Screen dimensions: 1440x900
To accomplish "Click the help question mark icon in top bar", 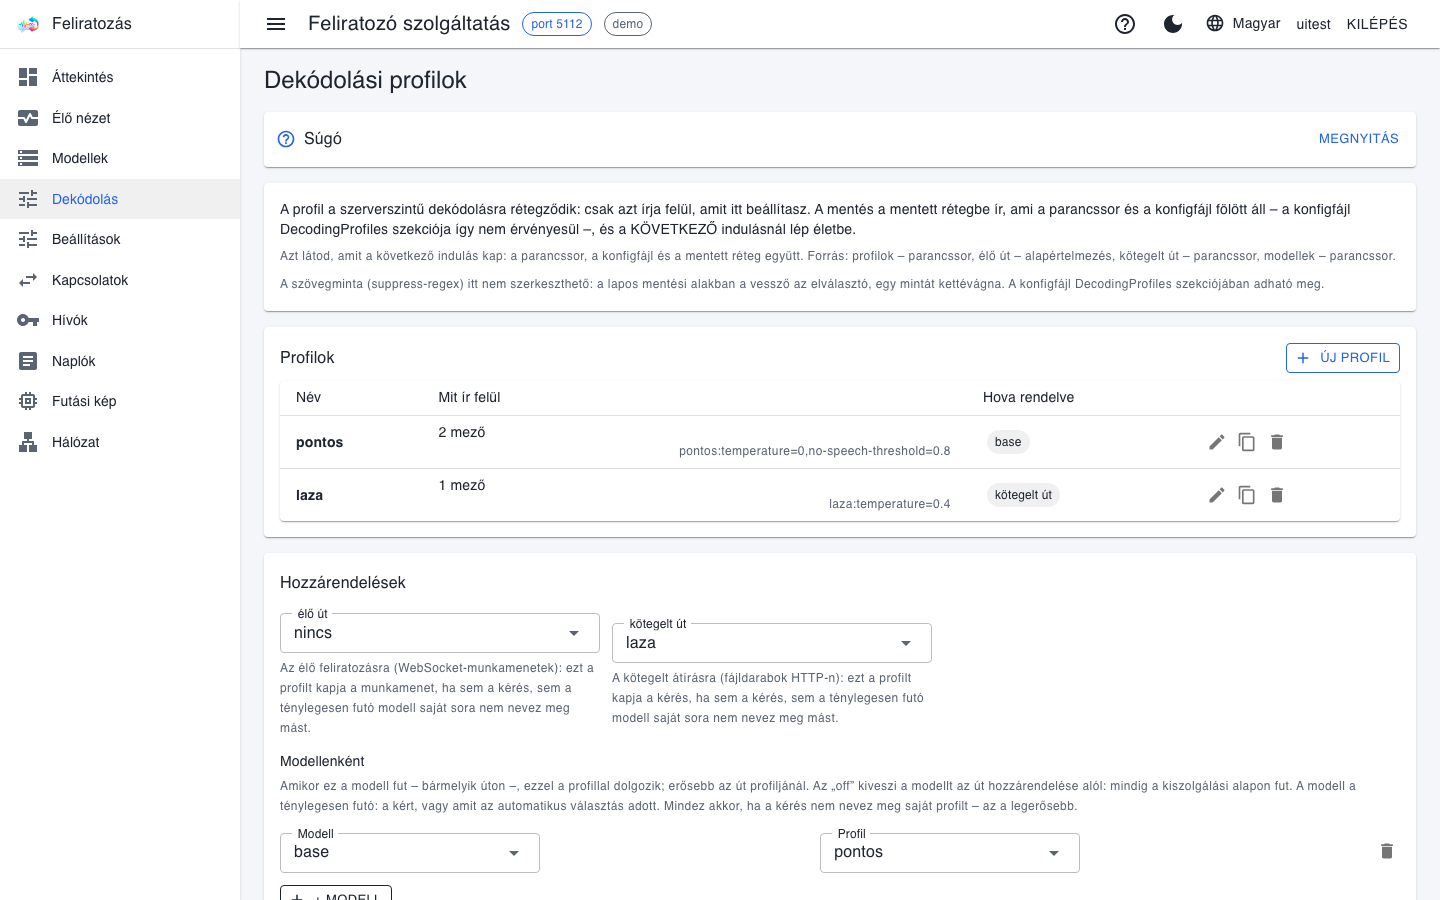I will point(1125,24).
